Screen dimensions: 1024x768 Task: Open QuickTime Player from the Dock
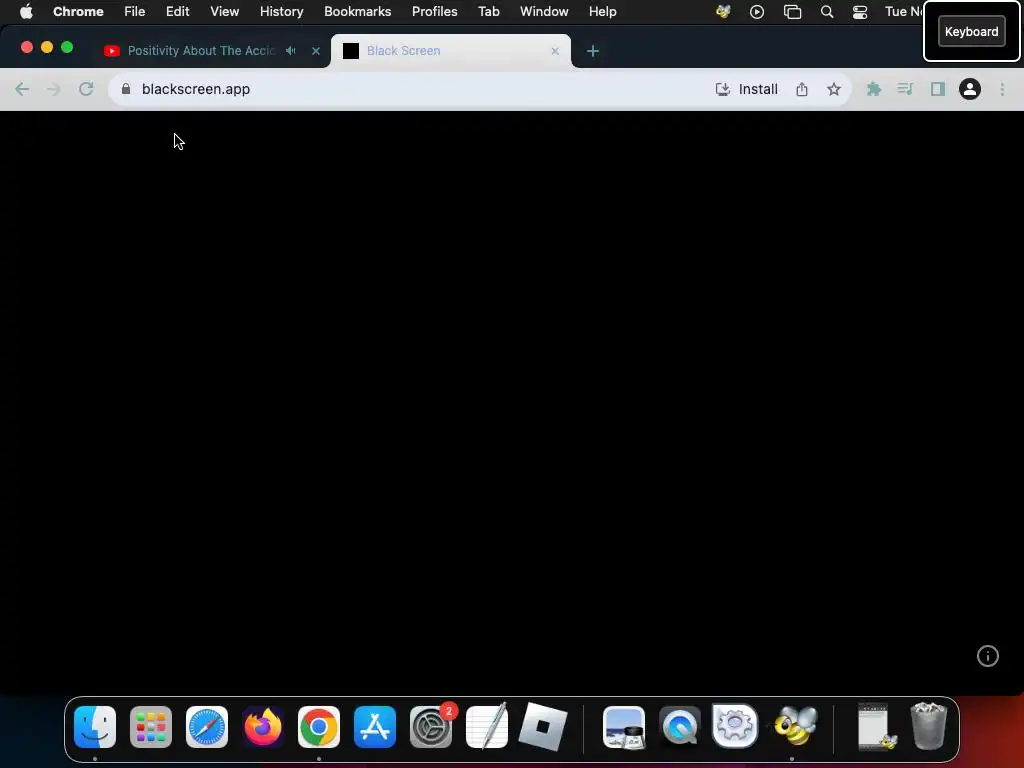coord(680,726)
